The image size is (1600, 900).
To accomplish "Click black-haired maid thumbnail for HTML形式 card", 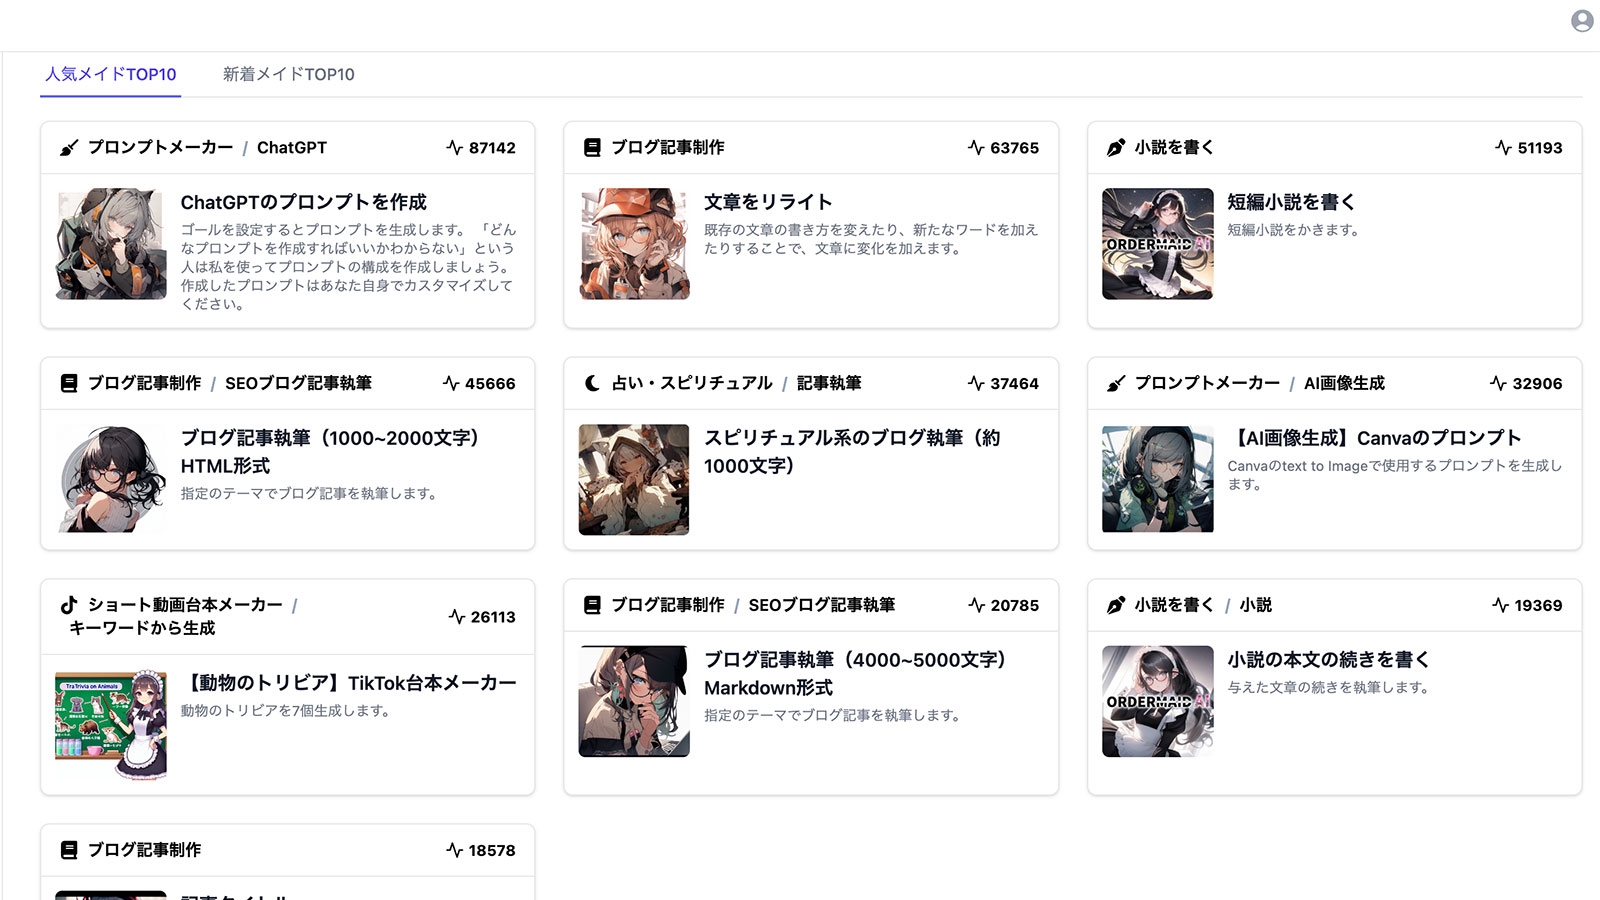I will coord(111,479).
